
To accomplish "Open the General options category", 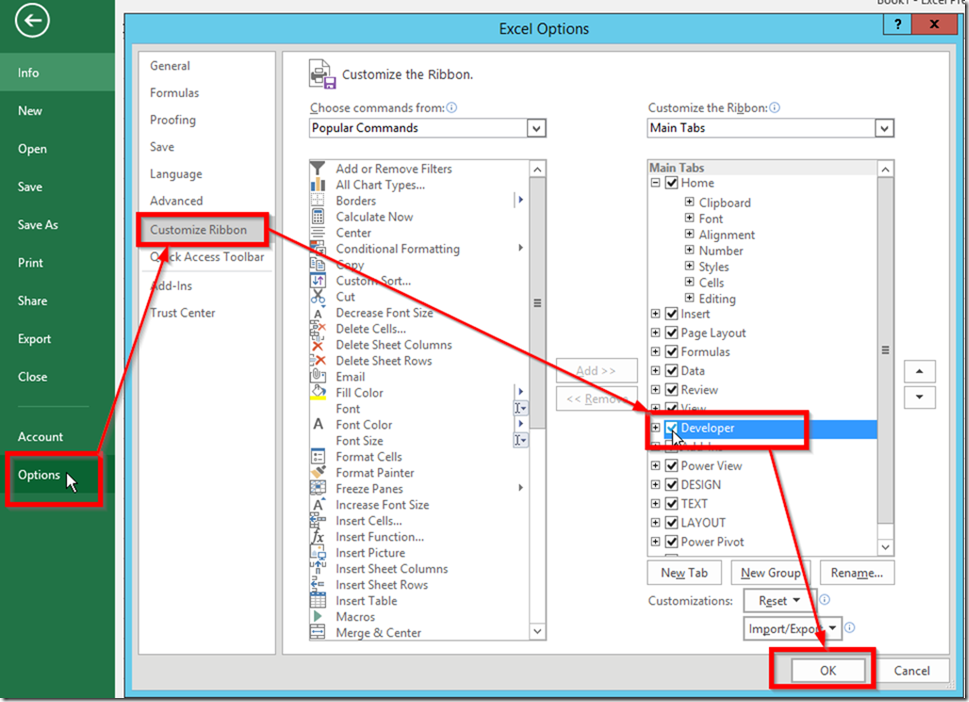I will tap(170, 66).
